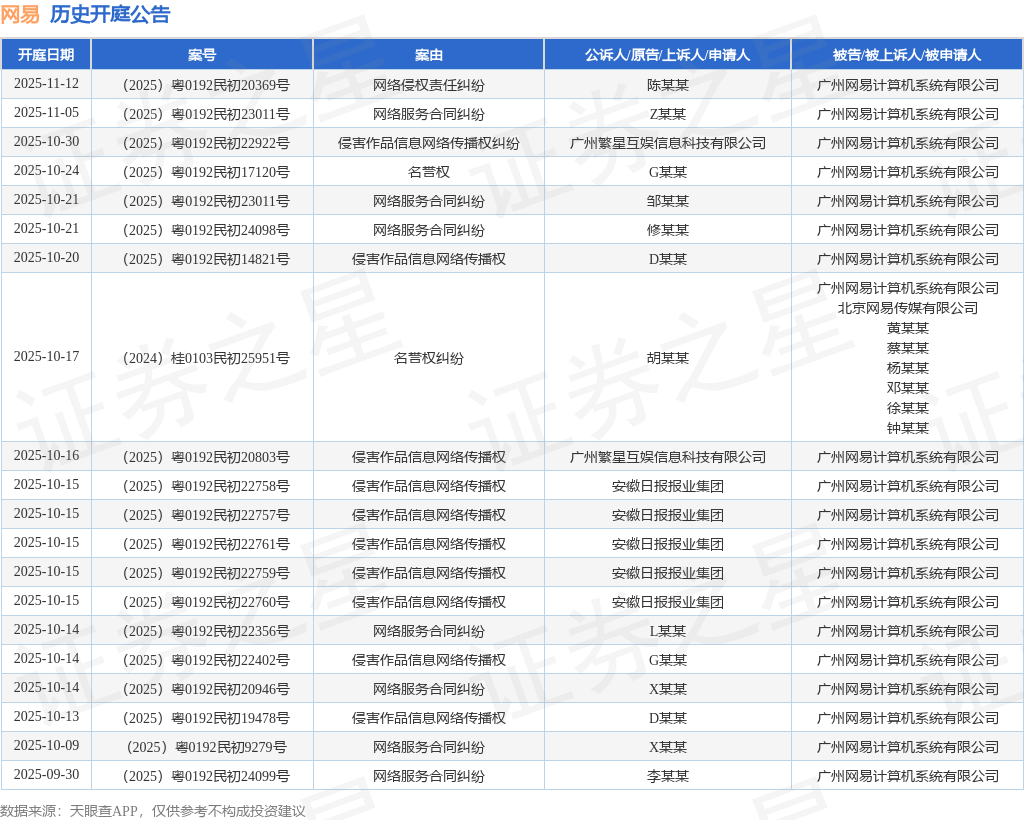Click plaintiff L某某
1024x820 pixels.
coord(667,631)
